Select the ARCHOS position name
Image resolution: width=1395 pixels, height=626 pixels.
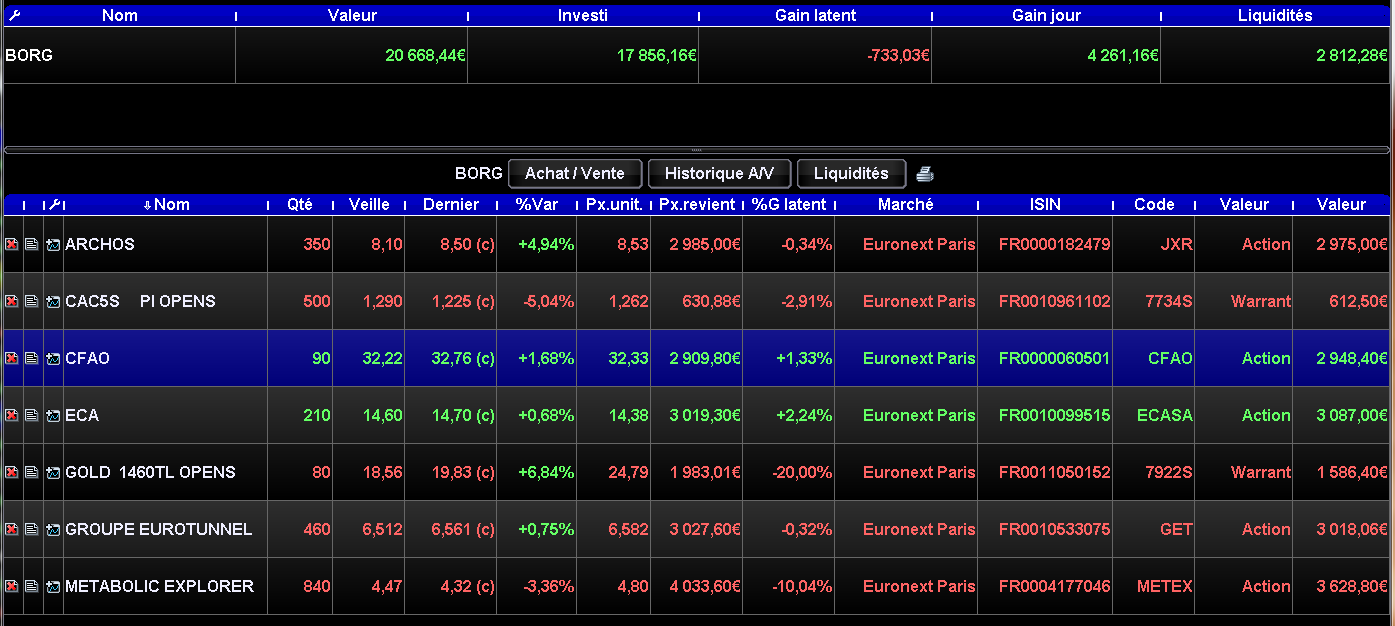pyautogui.click(x=100, y=245)
